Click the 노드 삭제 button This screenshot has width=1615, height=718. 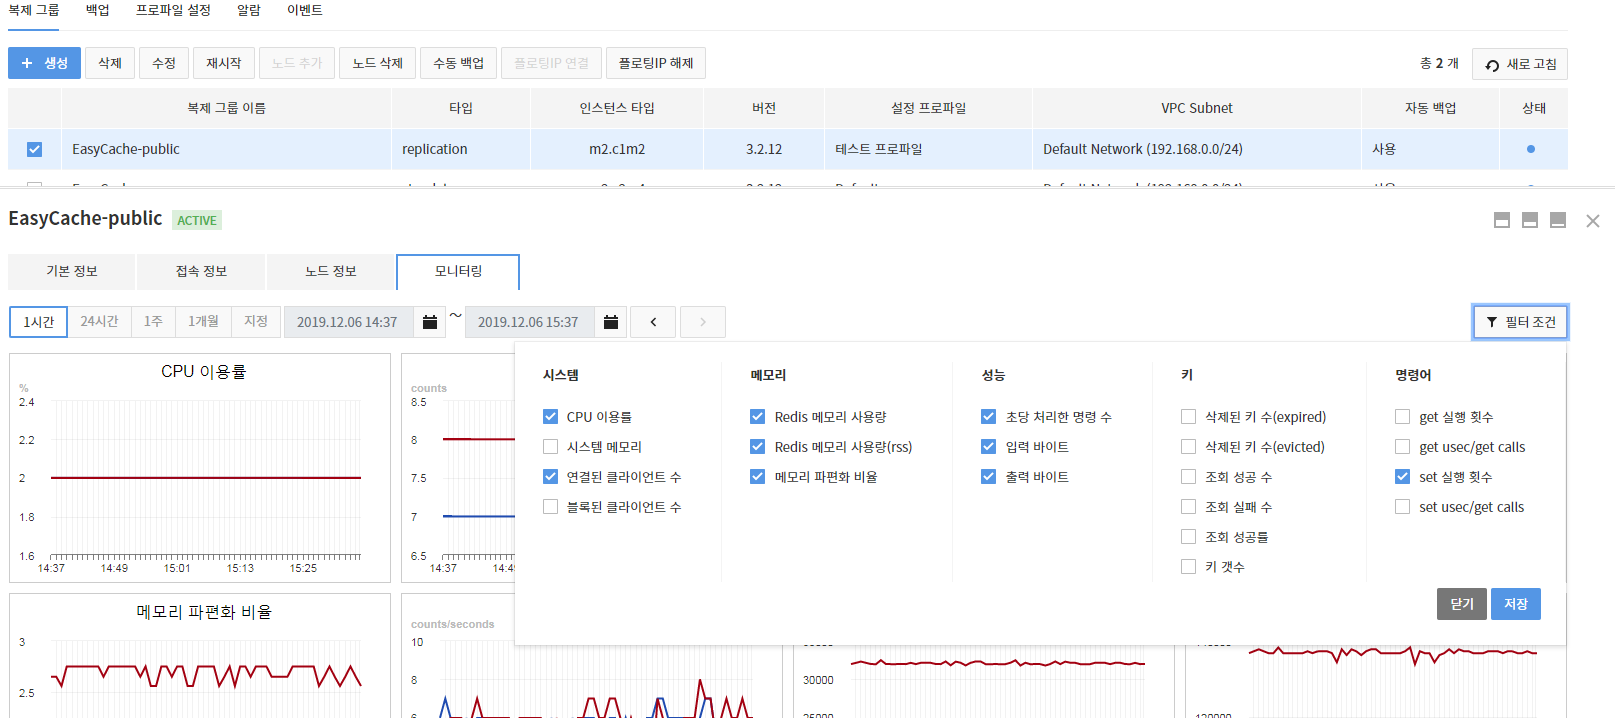[x=377, y=63]
